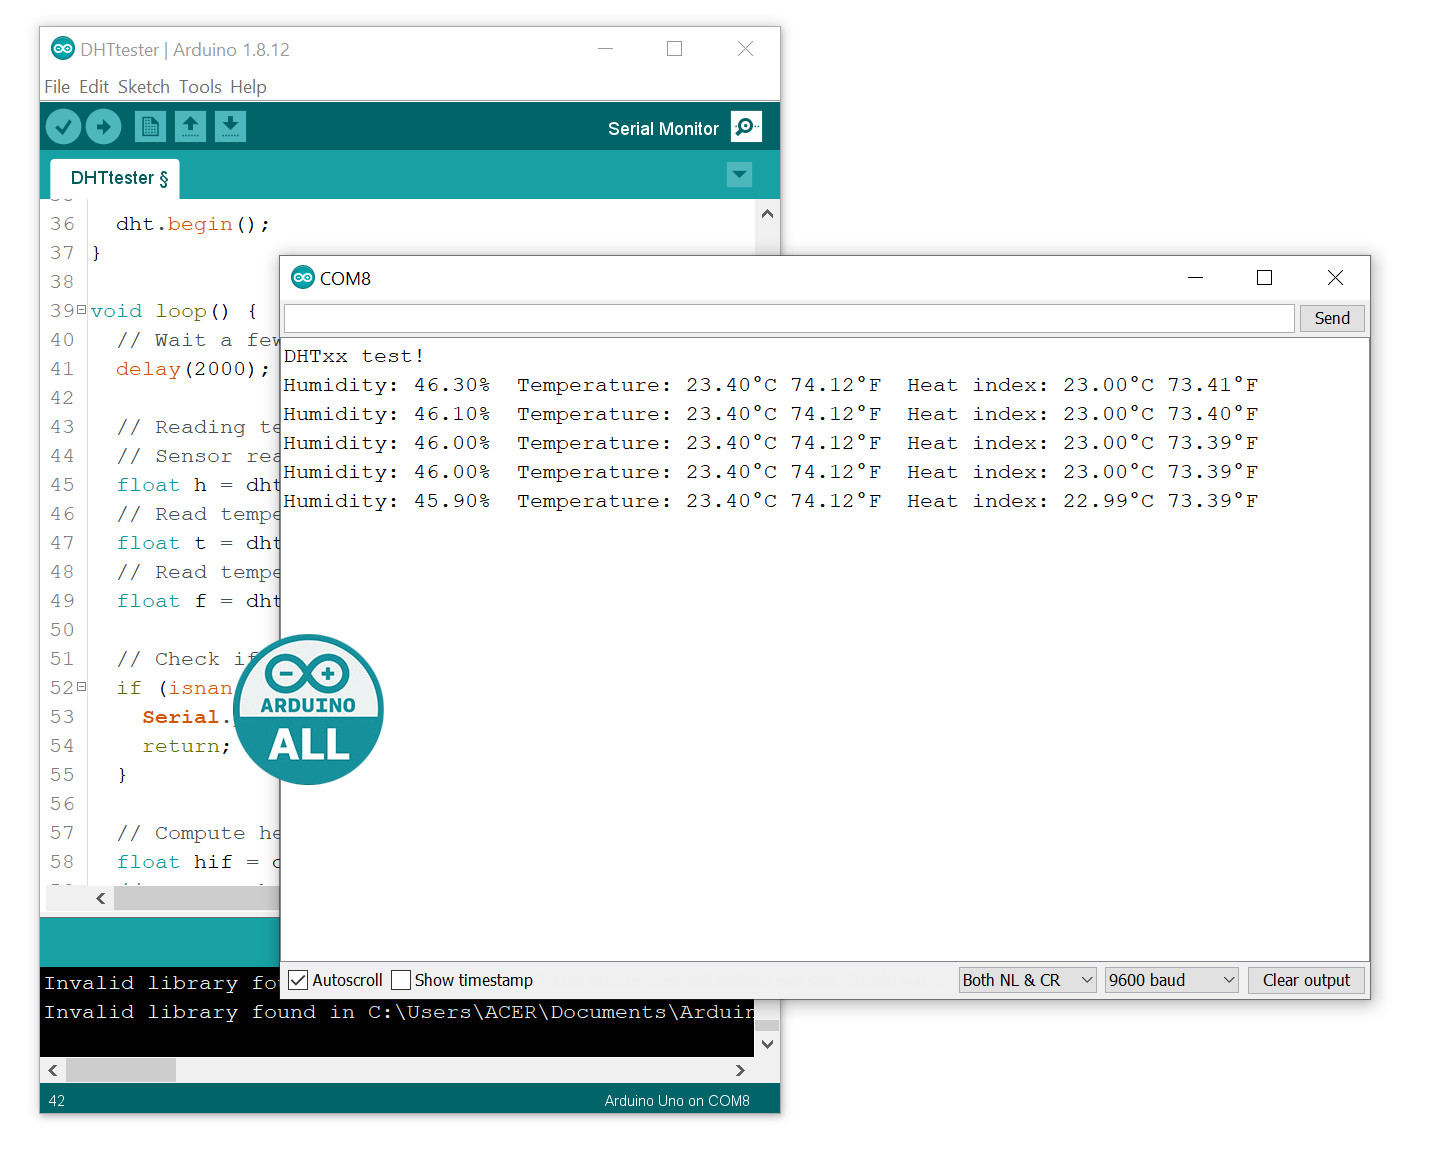Open Serial Monitor with the magnifier icon
This screenshot has height=1158, width=1436.
(x=746, y=127)
